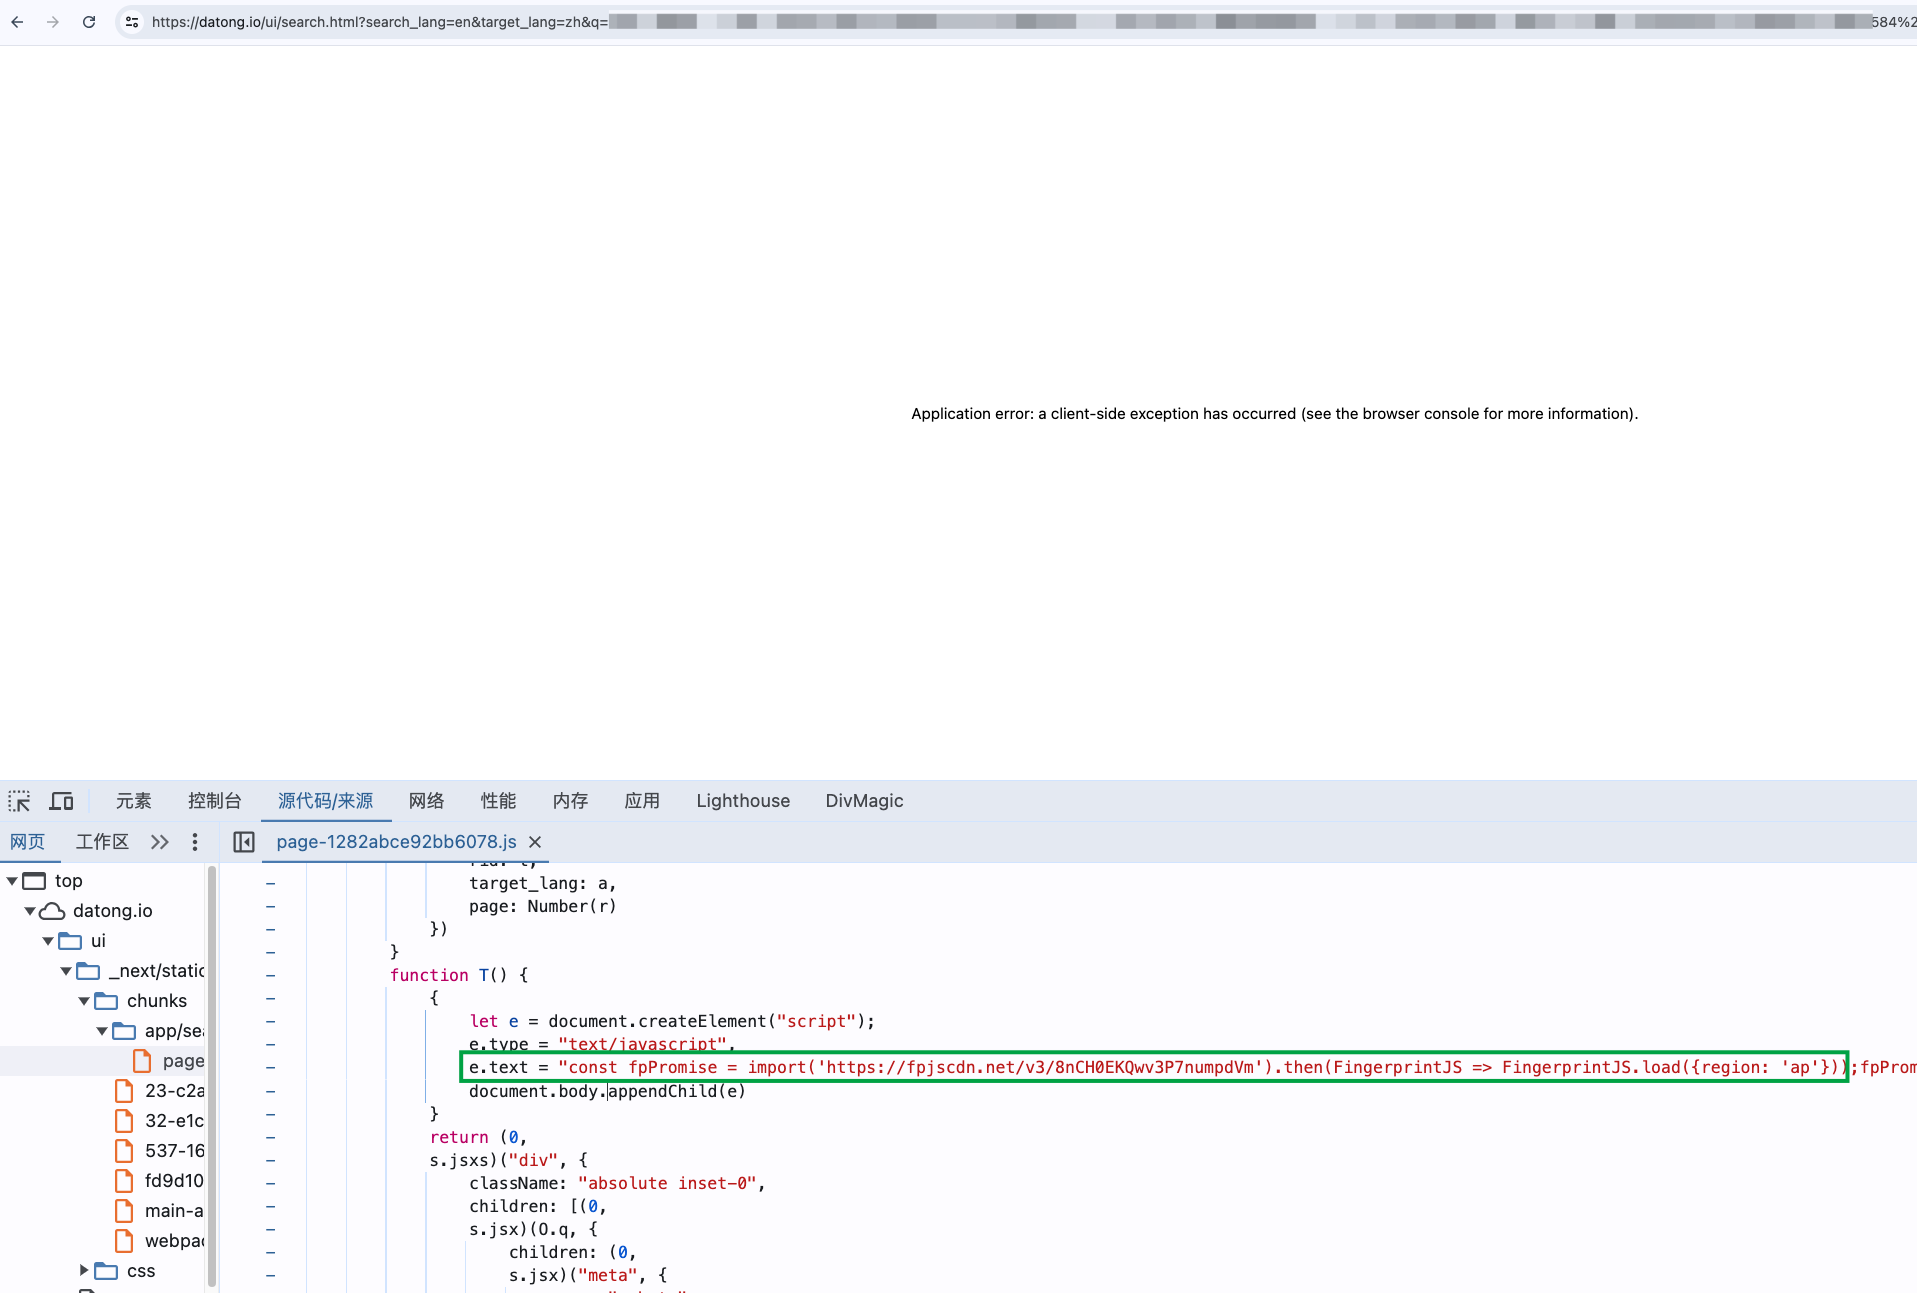
Task: Click the browser address bar URL
Action: point(1000,22)
